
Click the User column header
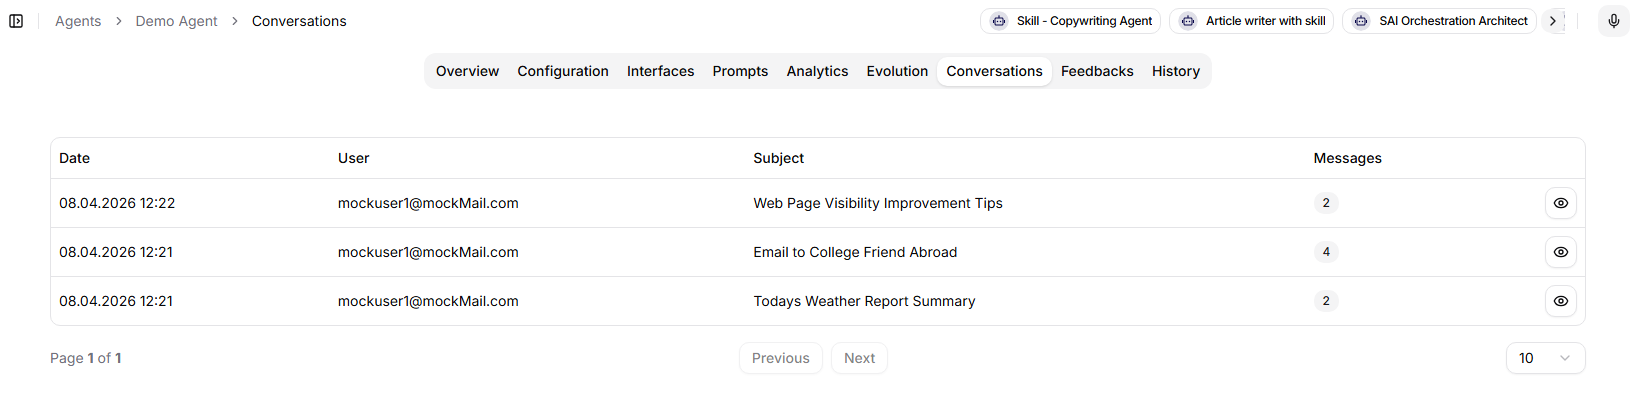coord(353,158)
